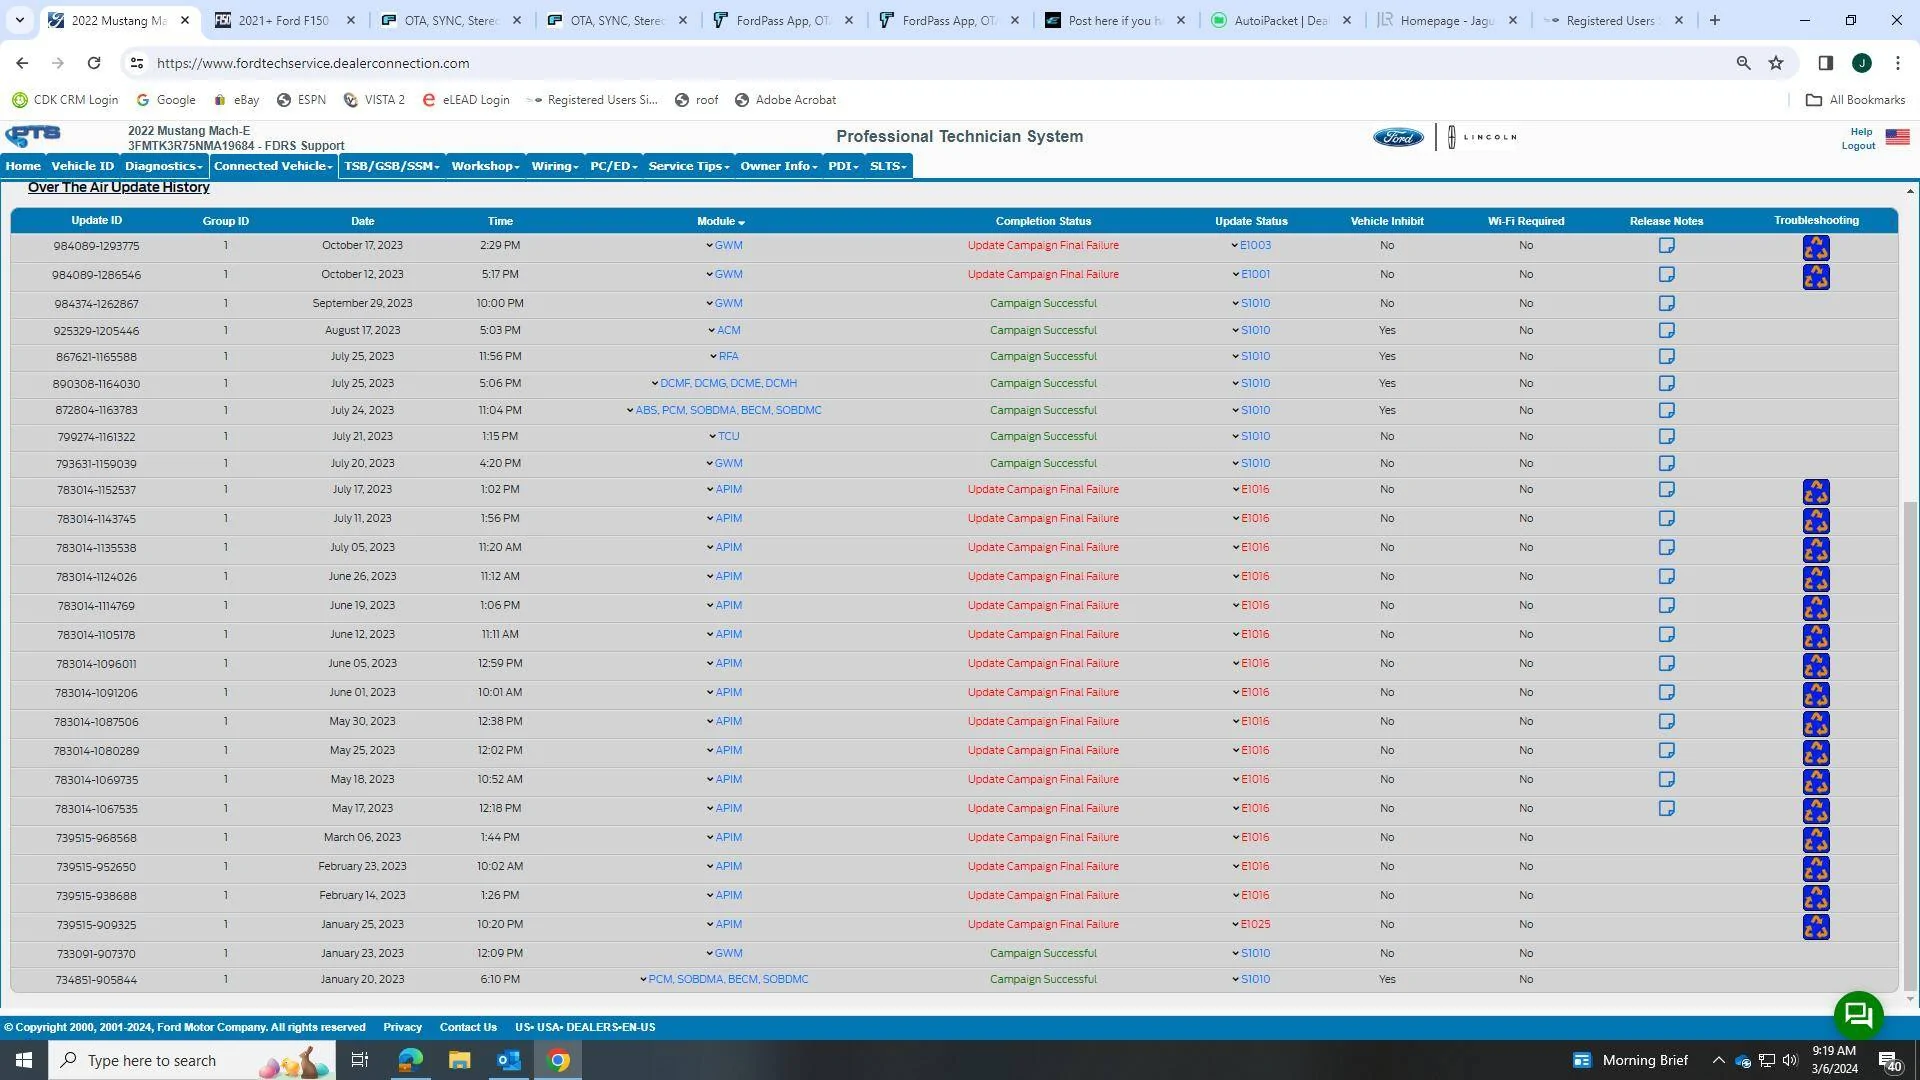The image size is (1920, 1080).
Task: Open Windows Task View
Action: click(360, 1060)
